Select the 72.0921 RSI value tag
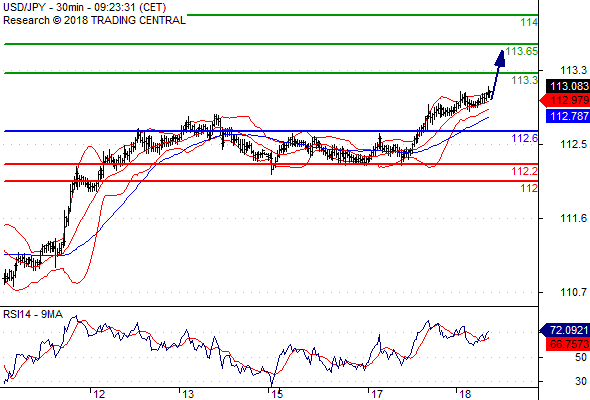 pos(565,330)
